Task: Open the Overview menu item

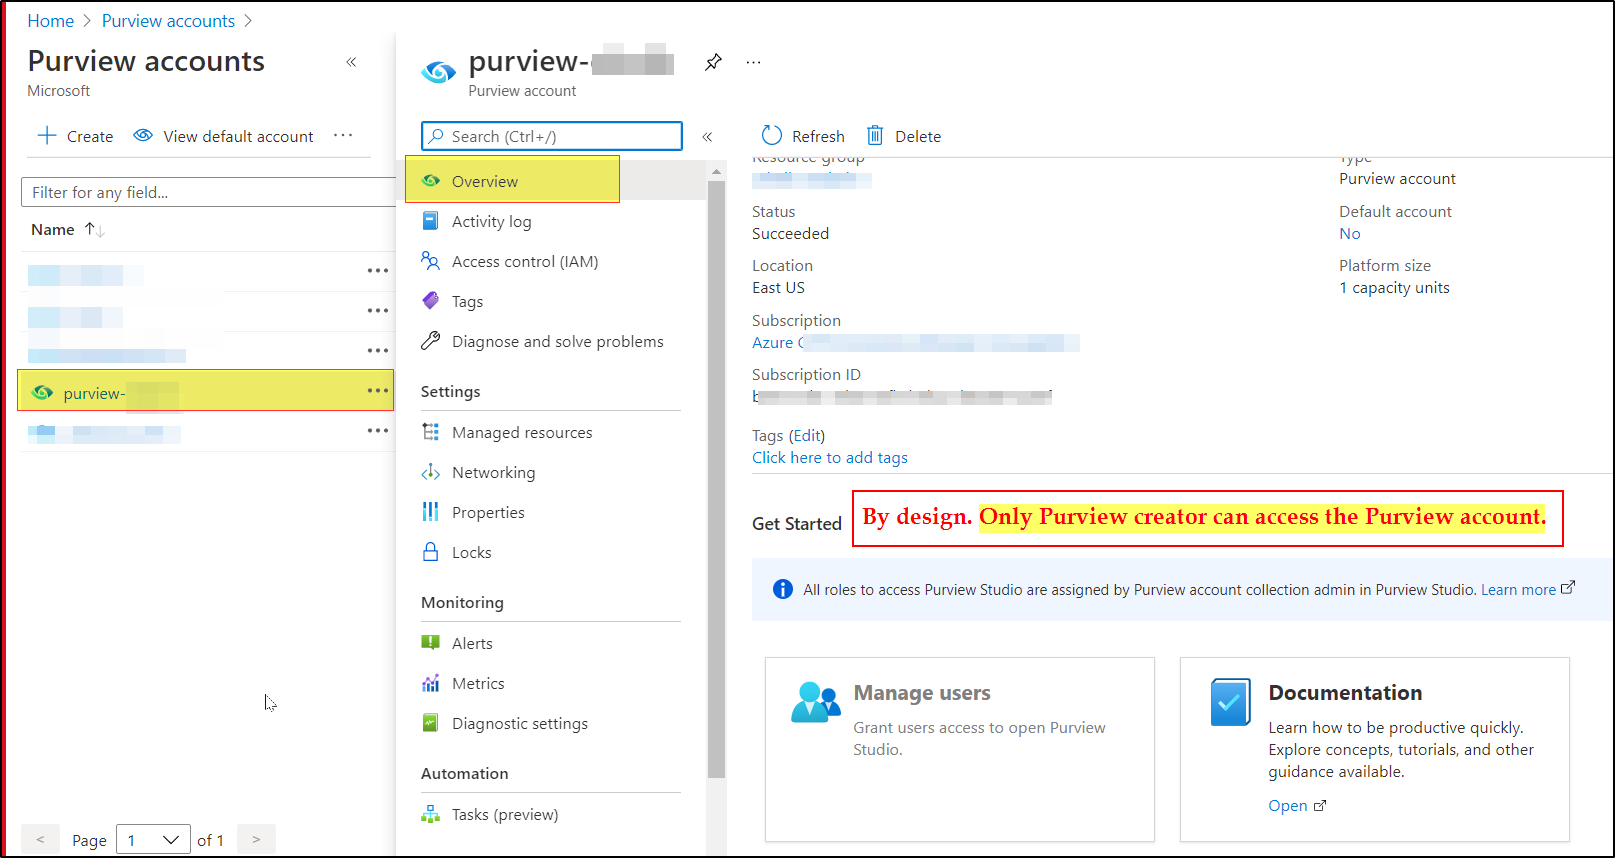Action: pos(512,180)
